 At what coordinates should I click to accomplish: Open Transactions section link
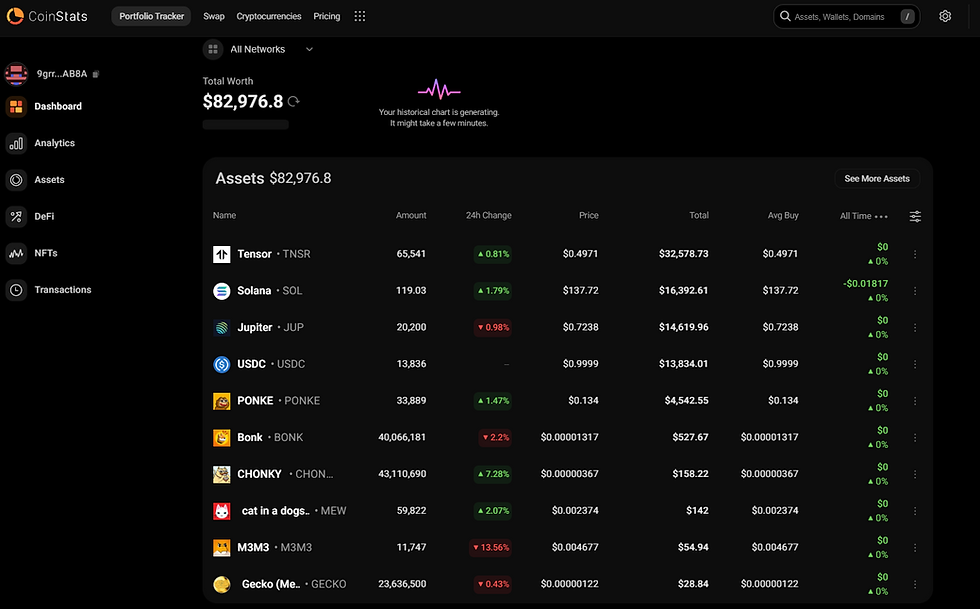(x=62, y=290)
